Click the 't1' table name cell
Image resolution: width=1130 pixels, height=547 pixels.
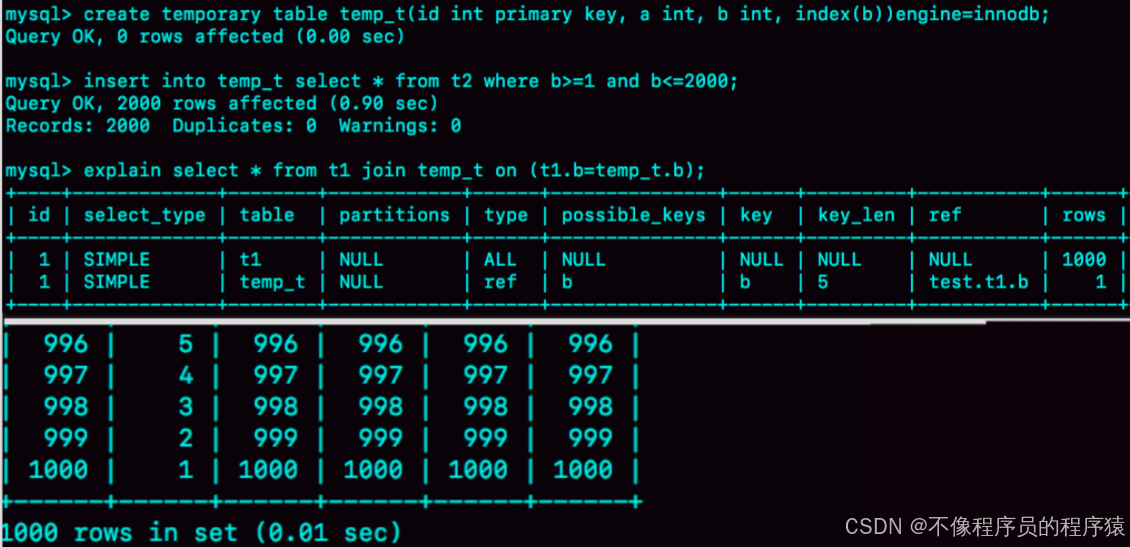(250, 259)
